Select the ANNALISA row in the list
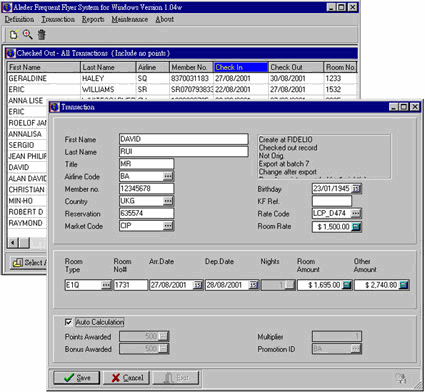This screenshot has height=392, width=425. click(27, 134)
